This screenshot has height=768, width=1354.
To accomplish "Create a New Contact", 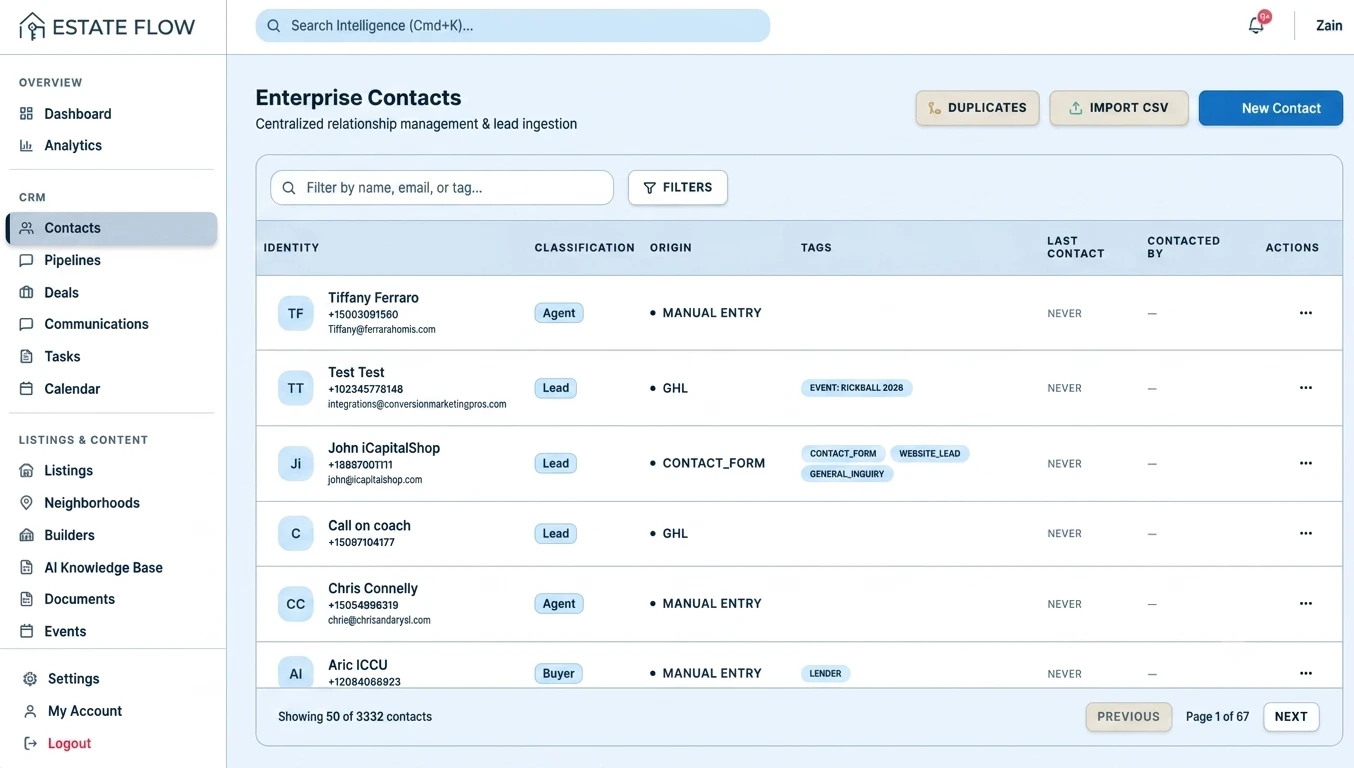I will 1270,108.
